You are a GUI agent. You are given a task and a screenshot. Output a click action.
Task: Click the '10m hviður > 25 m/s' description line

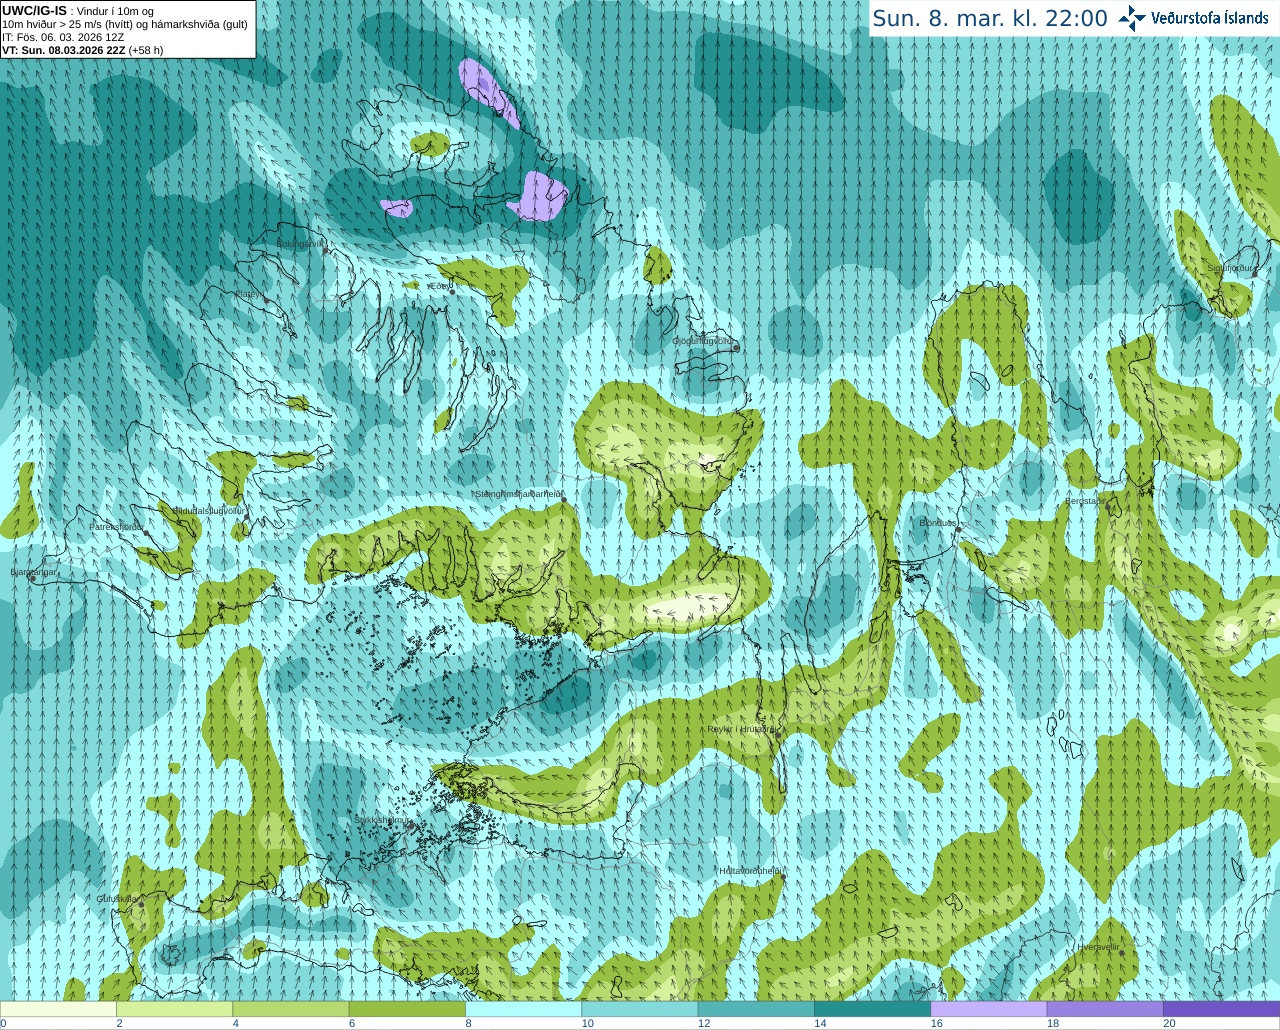click(125, 24)
